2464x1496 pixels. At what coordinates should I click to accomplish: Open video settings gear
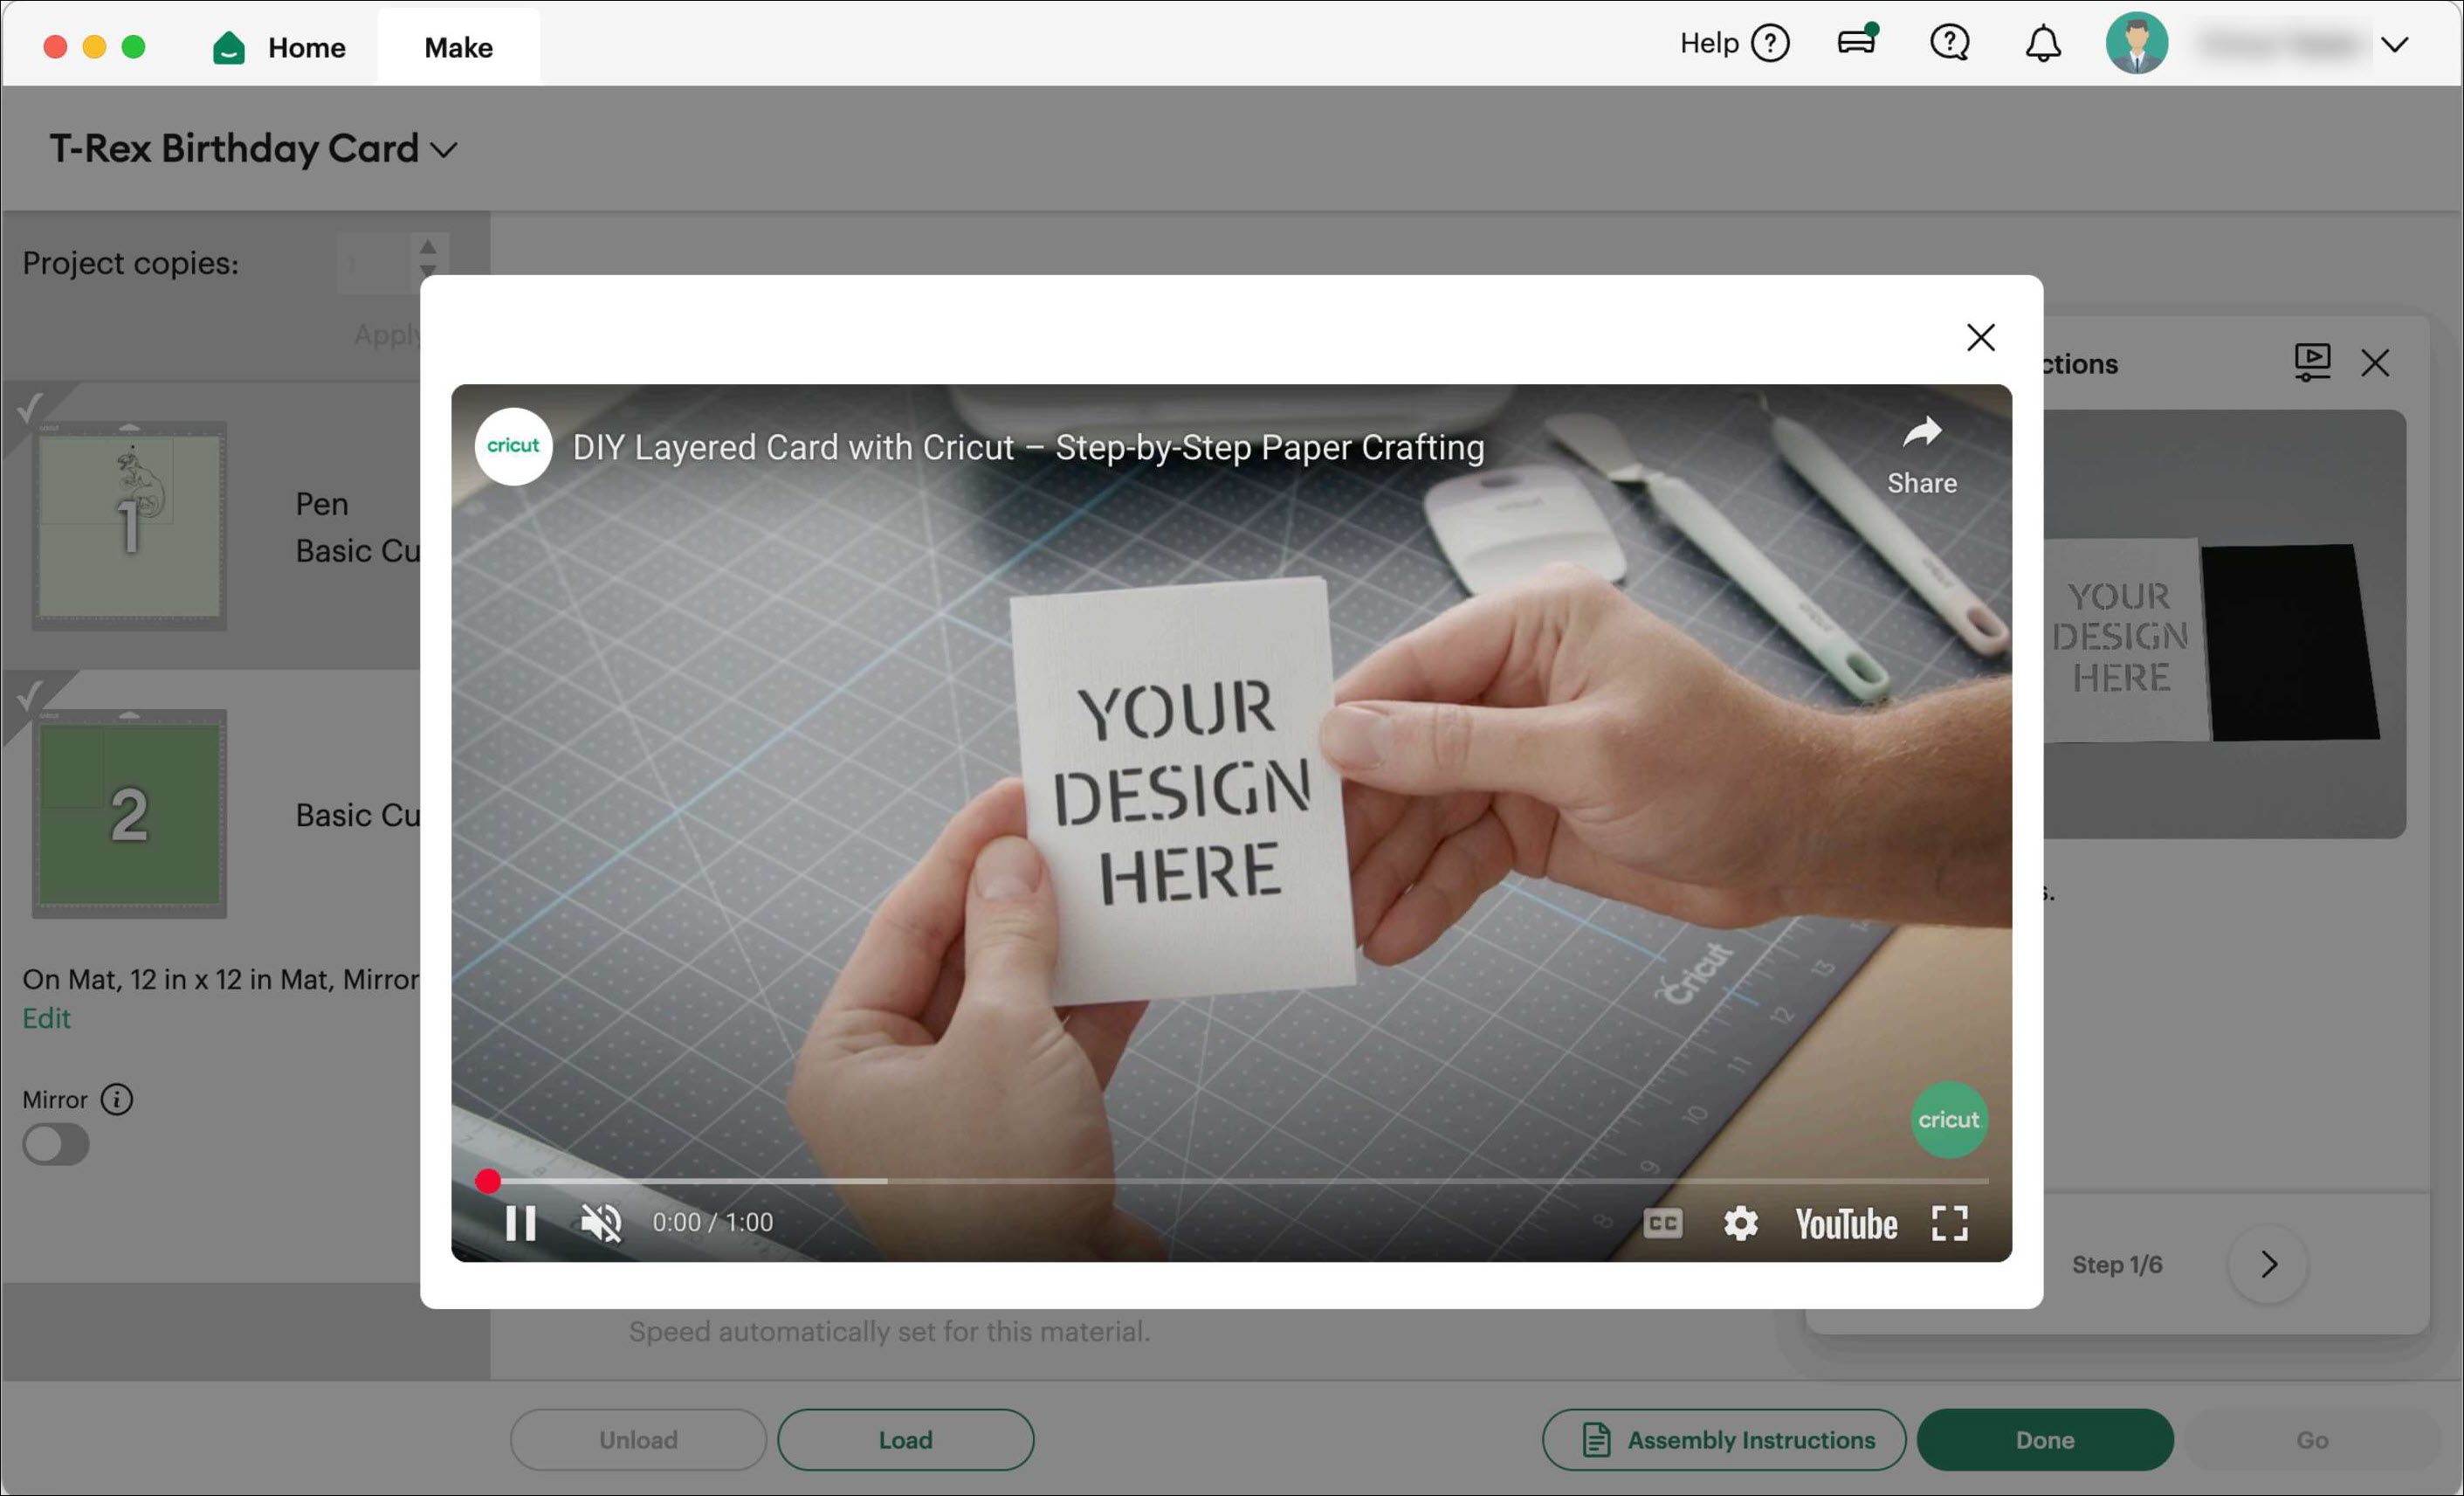tap(1740, 1222)
